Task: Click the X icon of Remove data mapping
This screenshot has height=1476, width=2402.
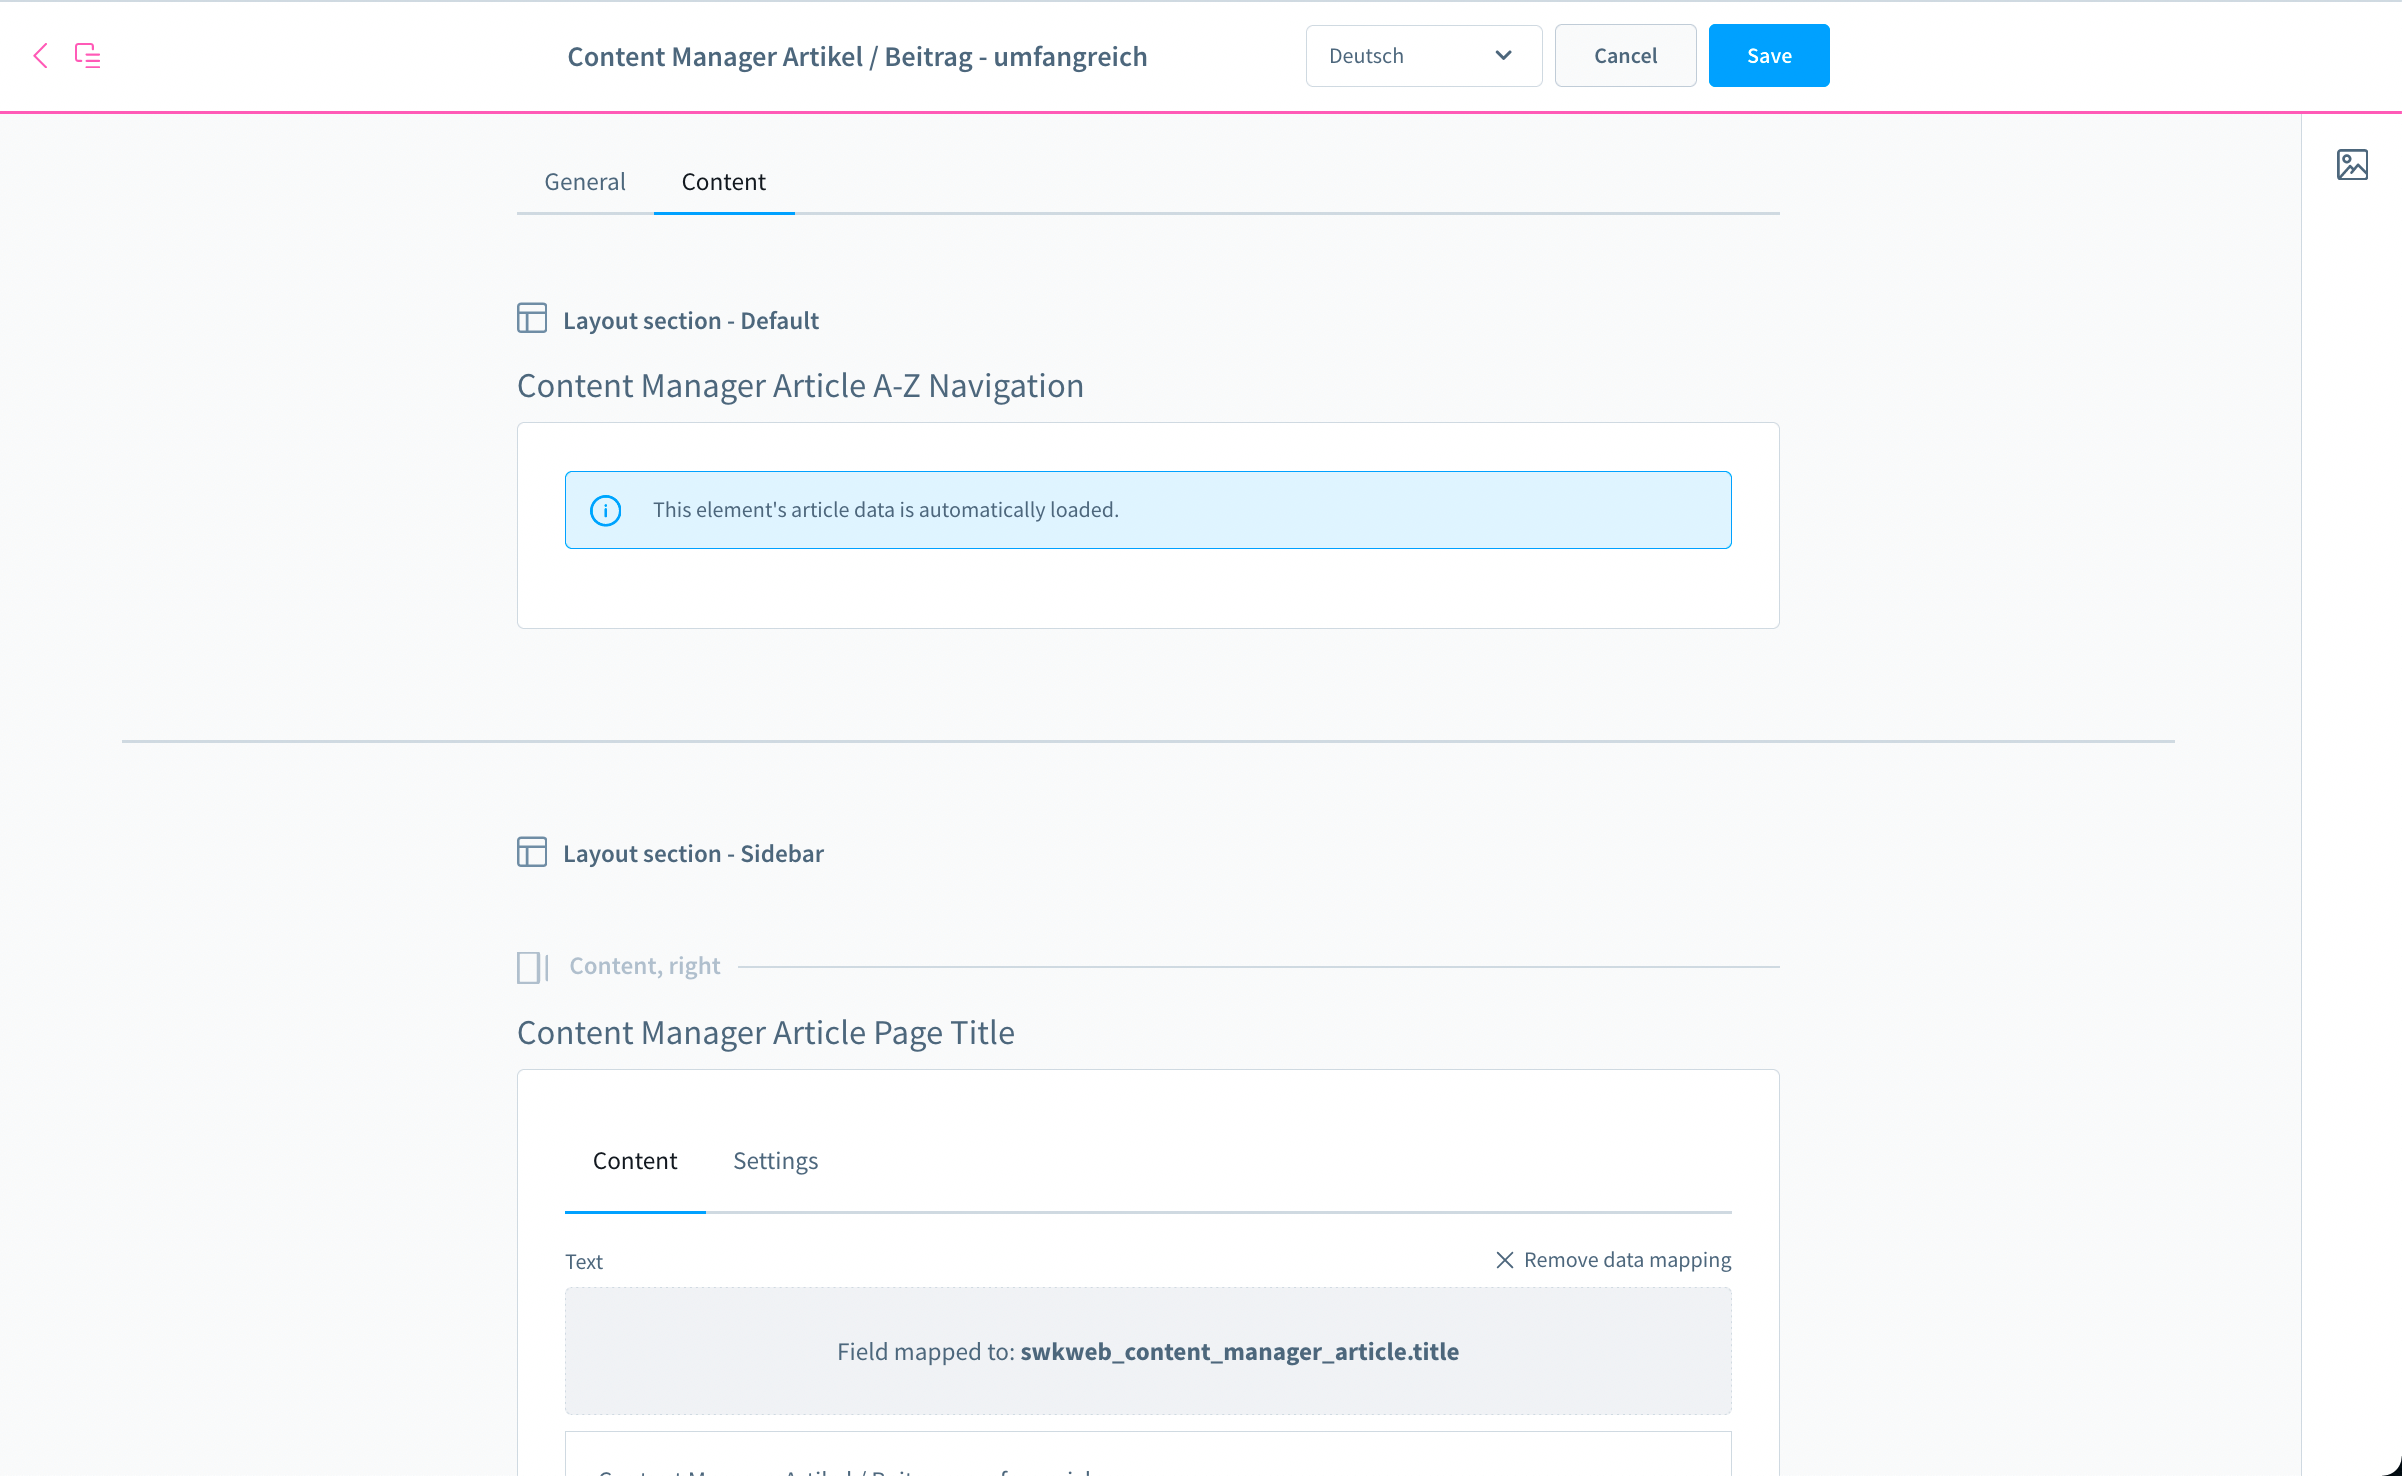Action: point(1504,1260)
